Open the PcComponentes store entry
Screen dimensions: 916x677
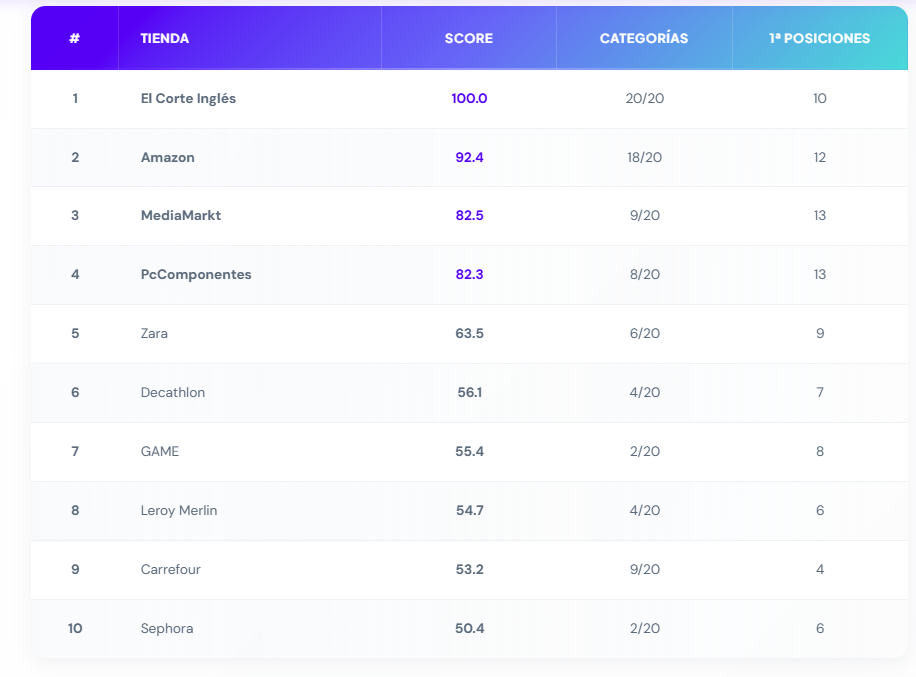click(196, 275)
